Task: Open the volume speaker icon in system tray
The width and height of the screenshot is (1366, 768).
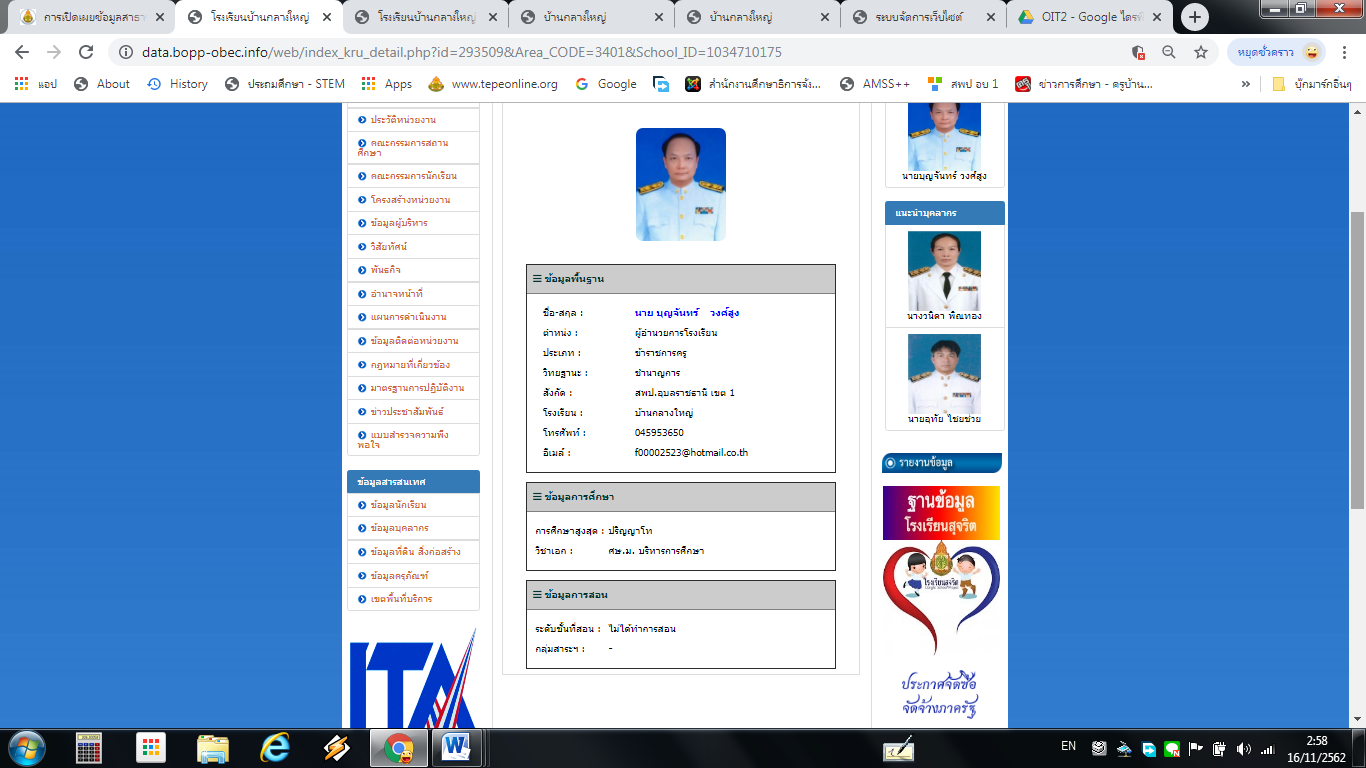Action: tap(1243, 748)
